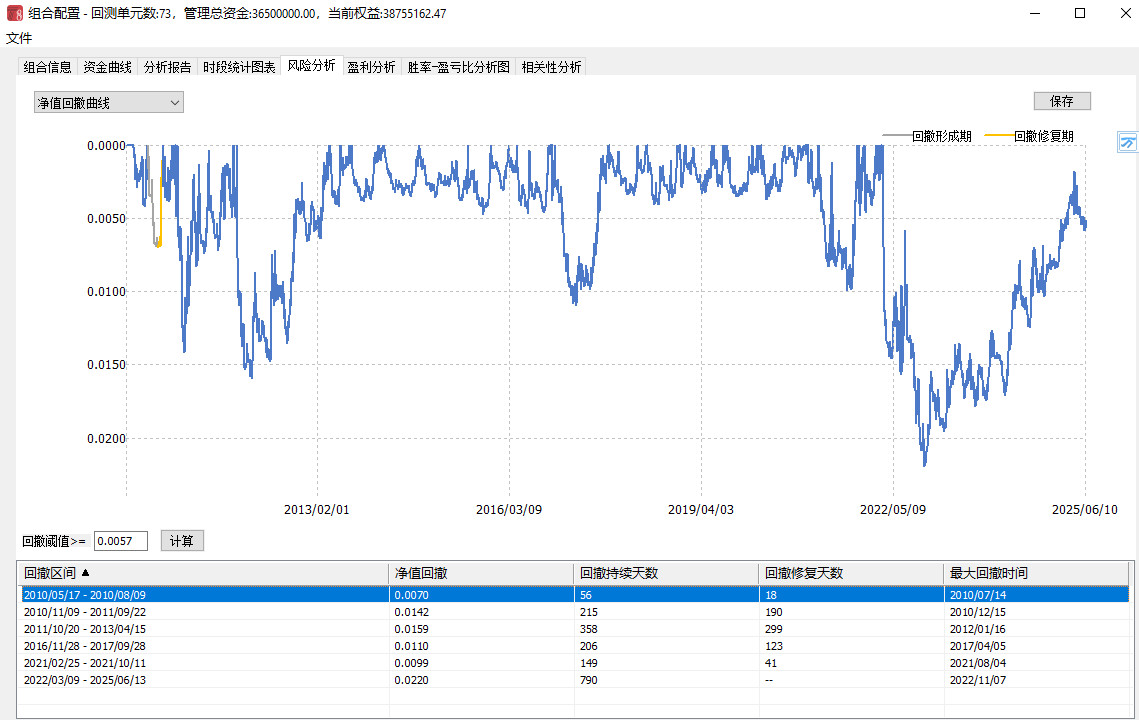Image resolution: width=1139 pixels, height=720 pixels.
Task: Click the gray 回撤形成期 legend swatch
Action: click(x=896, y=136)
